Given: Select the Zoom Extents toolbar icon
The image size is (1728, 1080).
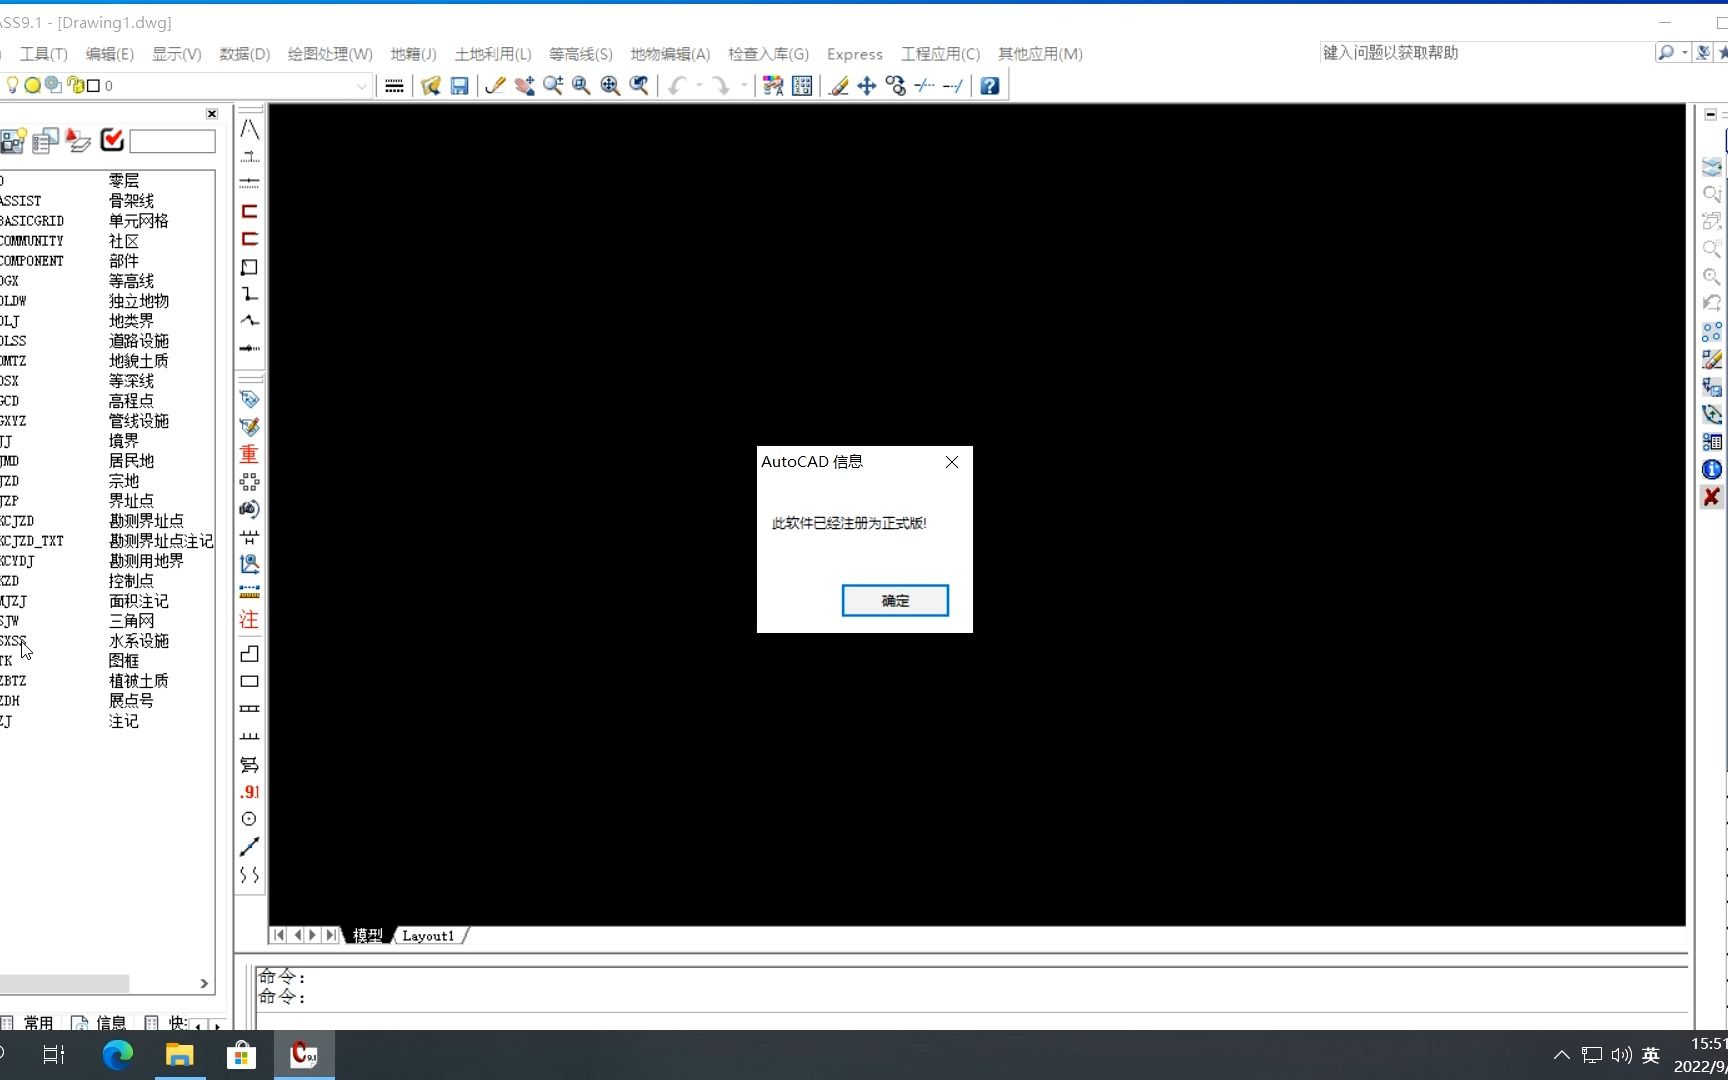Looking at the screenshot, I should tap(609, 86).
